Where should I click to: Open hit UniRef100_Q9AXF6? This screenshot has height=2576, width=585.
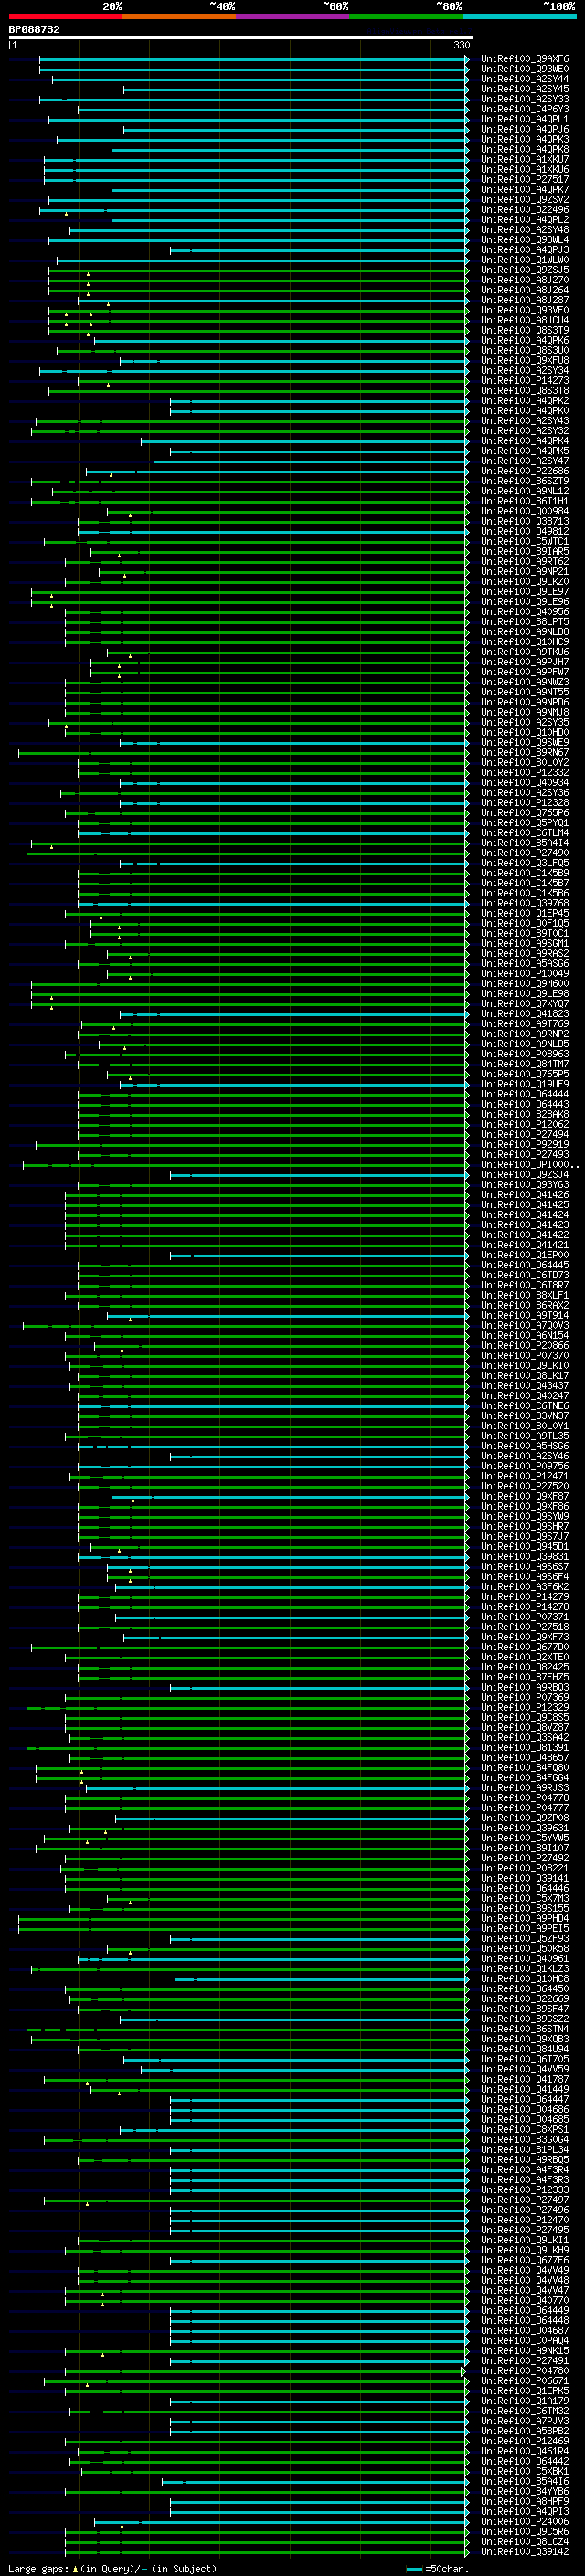click(x=525, y=59)
